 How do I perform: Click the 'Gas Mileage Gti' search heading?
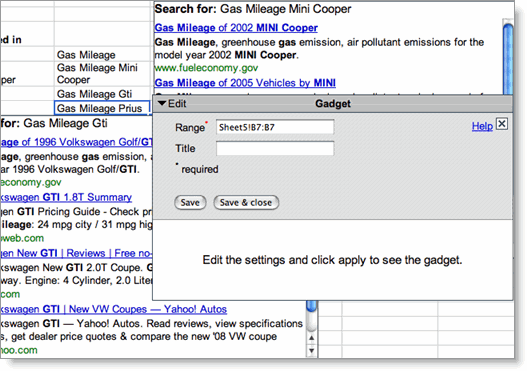(x=54, y=123)
